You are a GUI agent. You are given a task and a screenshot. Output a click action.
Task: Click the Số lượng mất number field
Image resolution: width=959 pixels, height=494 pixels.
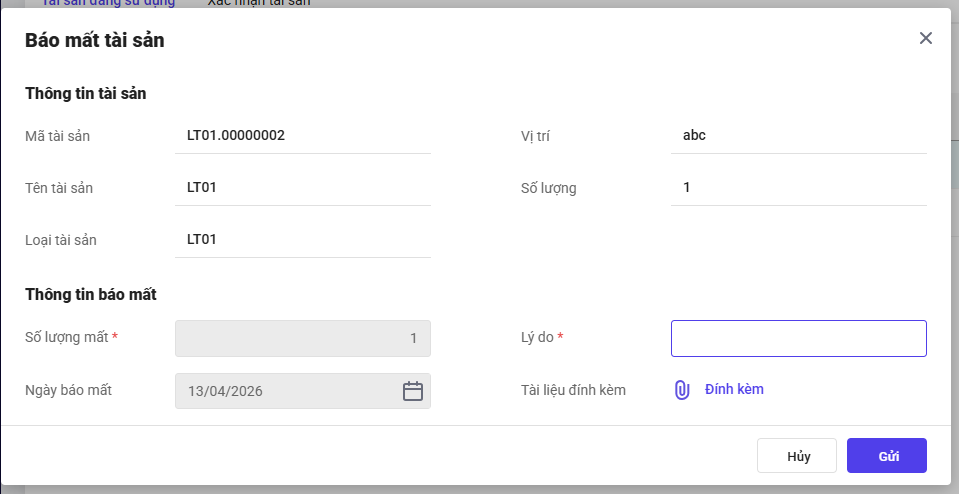coord(302,338)
